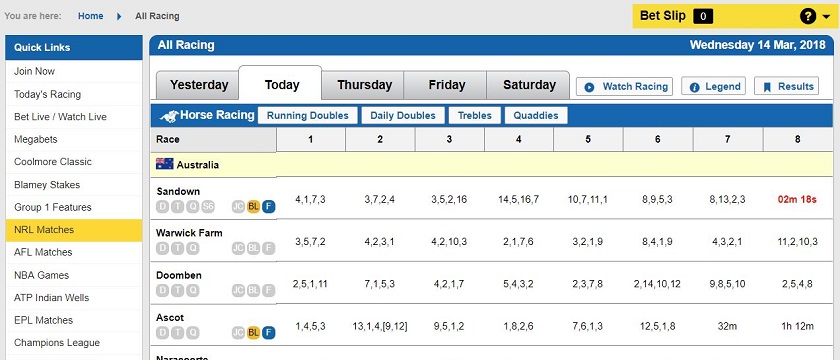
Task: Expand the dropdown arrow beside help icon
Action: (826, 17)
